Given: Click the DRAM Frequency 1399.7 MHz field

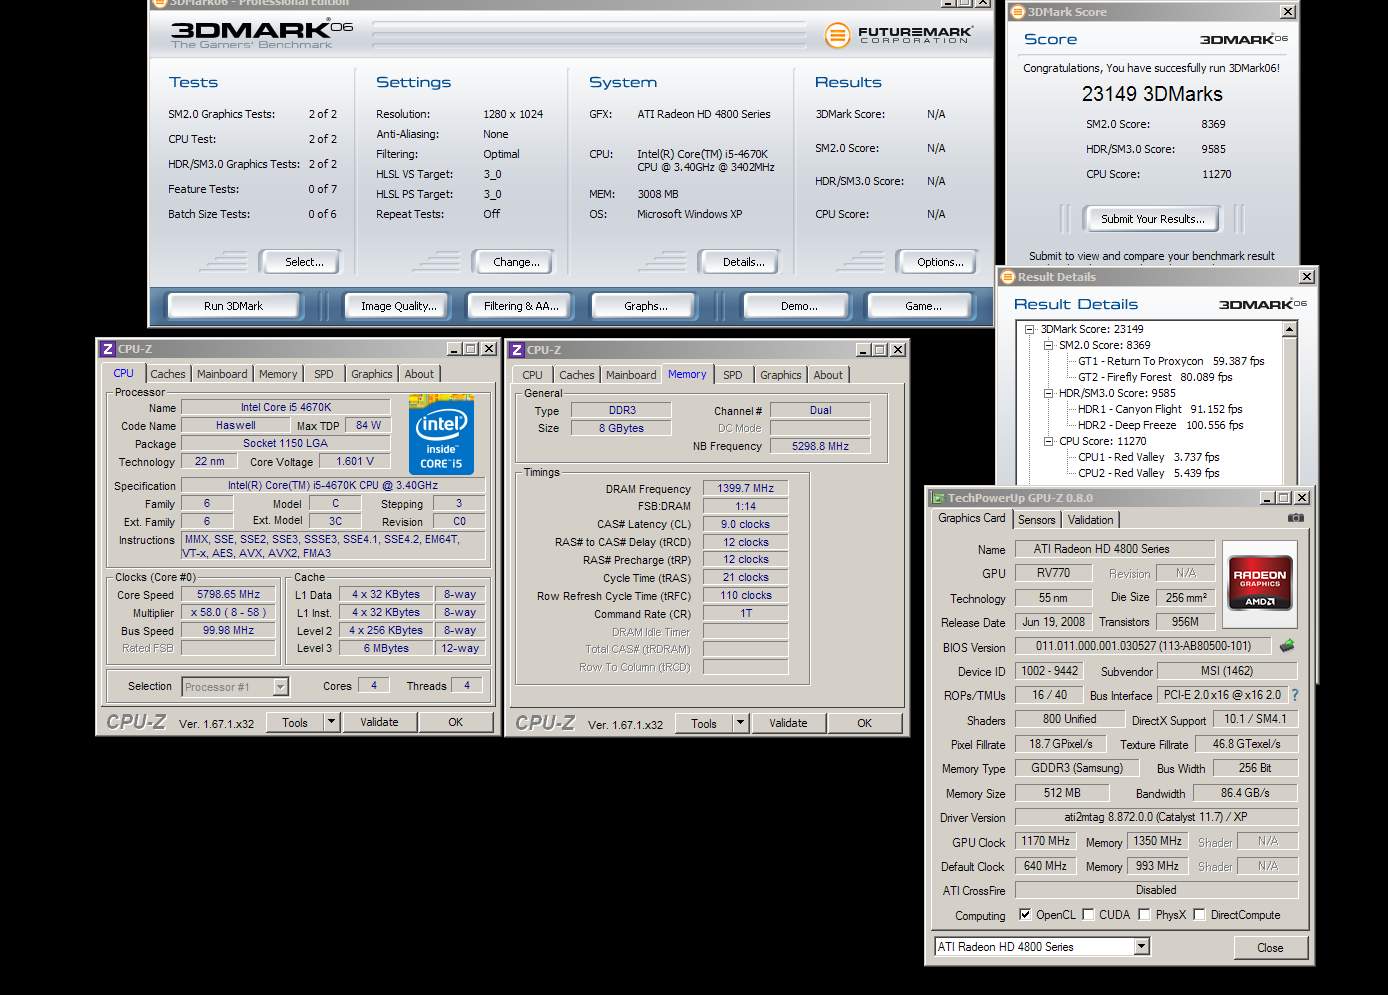Looking at the screenshot, I should coord(745,488).
